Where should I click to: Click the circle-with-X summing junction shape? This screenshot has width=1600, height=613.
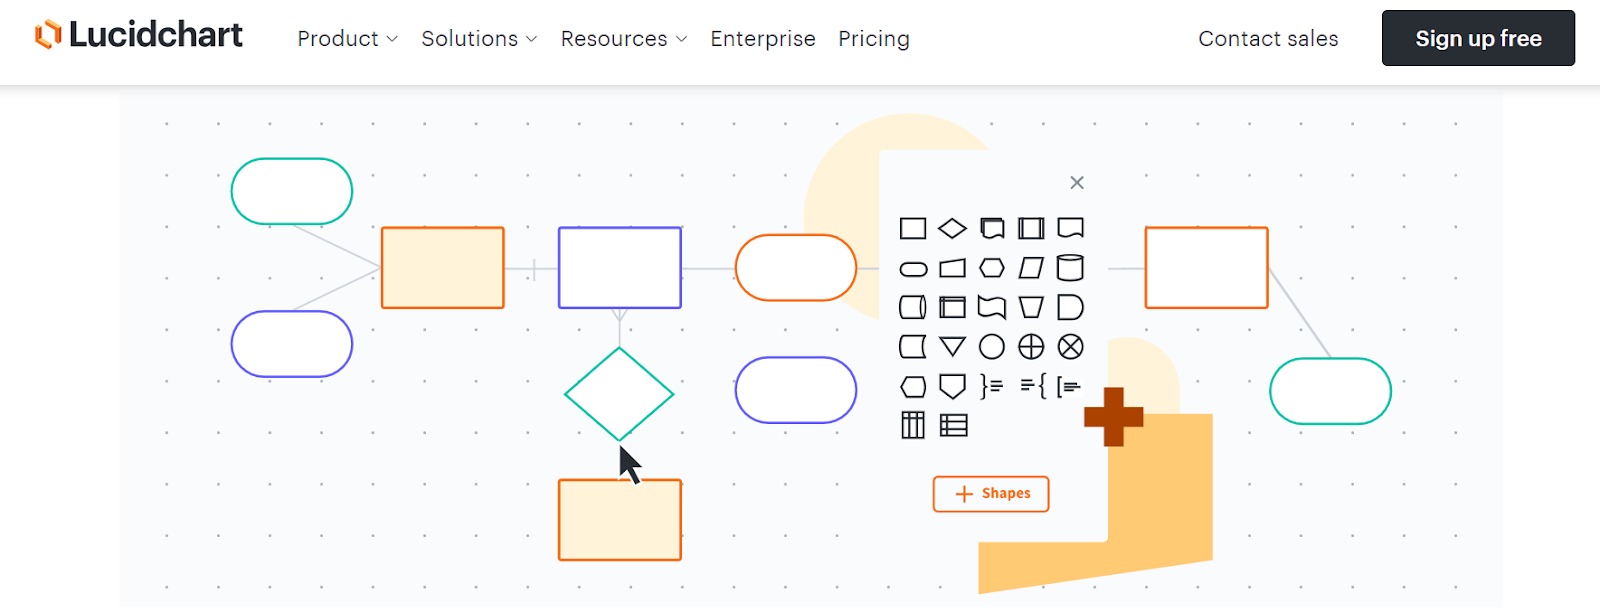tap(1070, 347)
